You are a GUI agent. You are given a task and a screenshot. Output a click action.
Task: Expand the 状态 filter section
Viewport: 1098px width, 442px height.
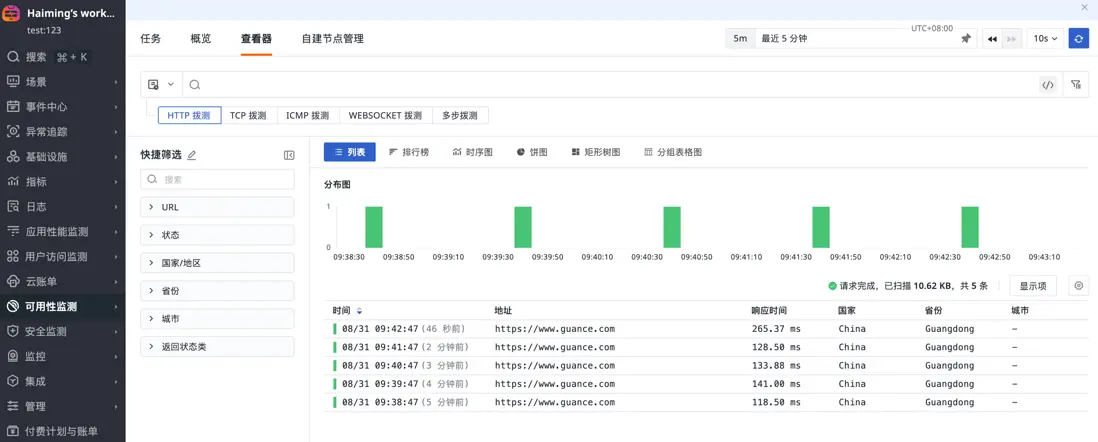(217, 235)
